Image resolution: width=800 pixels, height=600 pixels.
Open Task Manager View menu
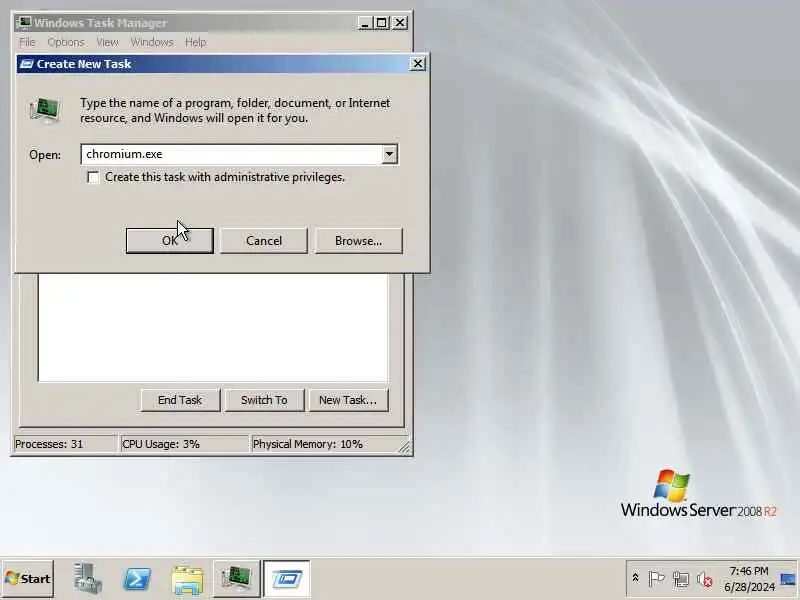point(107,42)
